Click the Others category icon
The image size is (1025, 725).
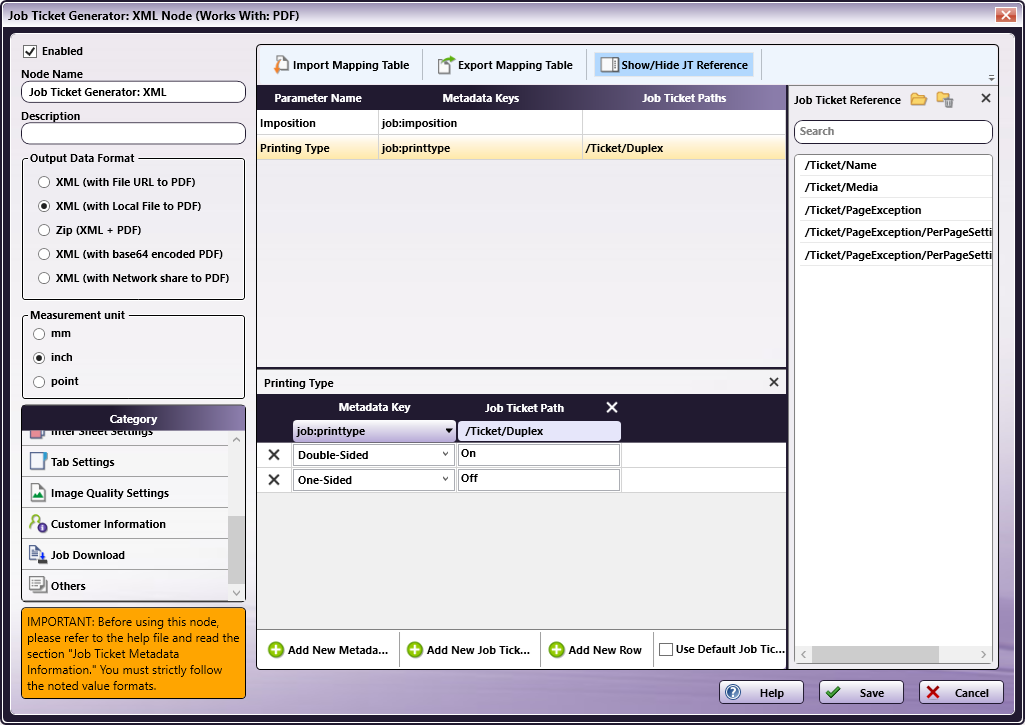(x=38, y=584)
